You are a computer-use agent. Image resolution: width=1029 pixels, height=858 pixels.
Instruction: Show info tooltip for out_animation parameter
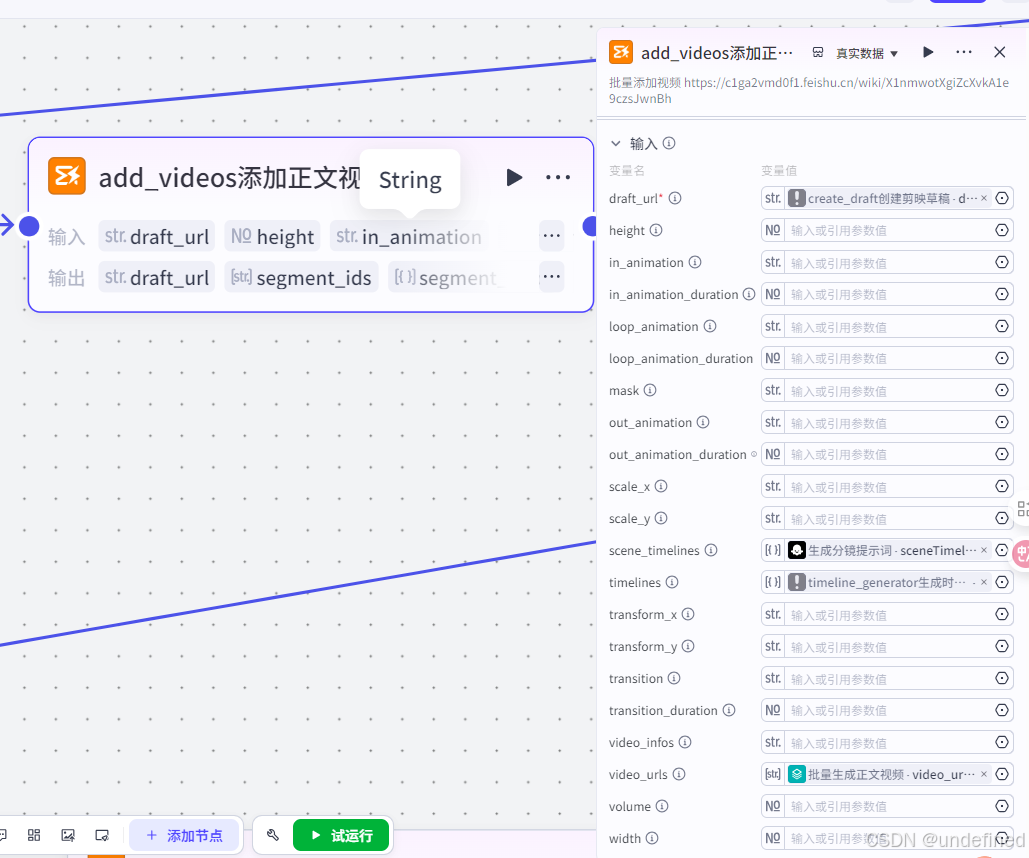703,422
